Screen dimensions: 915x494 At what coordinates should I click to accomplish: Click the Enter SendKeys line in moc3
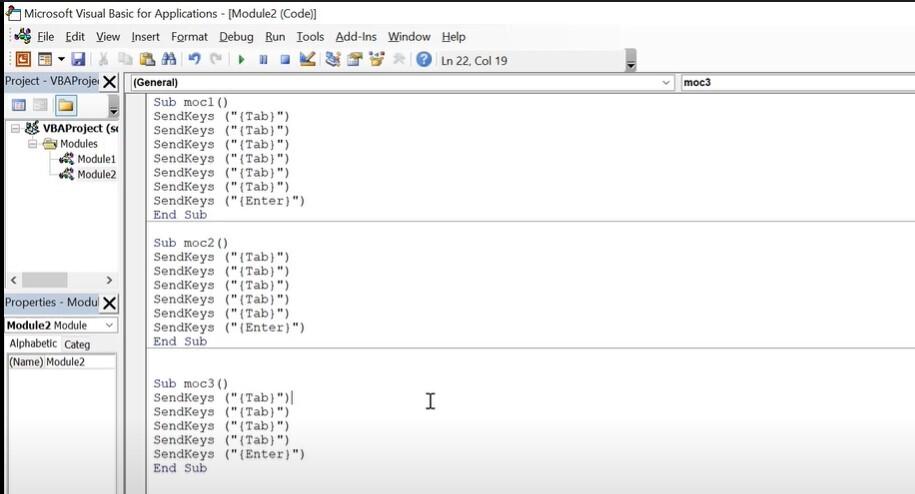pos(229,454)
